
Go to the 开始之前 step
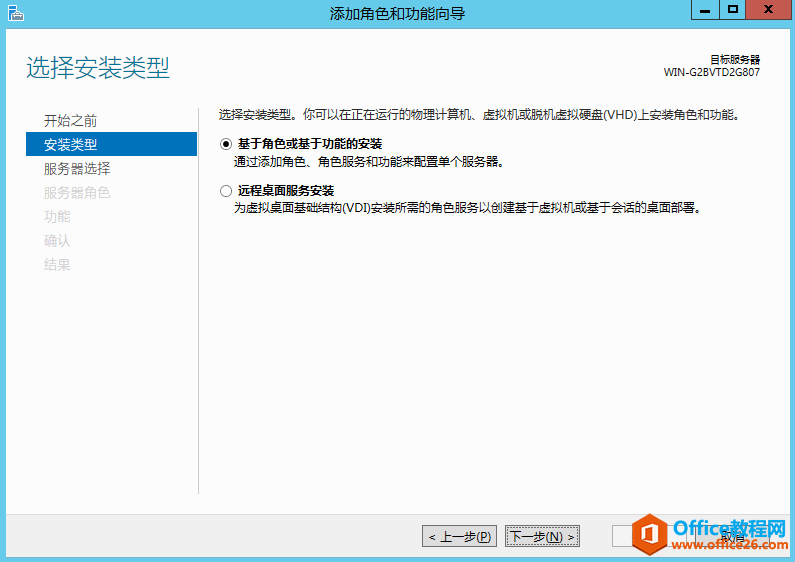tap(70, 121)
